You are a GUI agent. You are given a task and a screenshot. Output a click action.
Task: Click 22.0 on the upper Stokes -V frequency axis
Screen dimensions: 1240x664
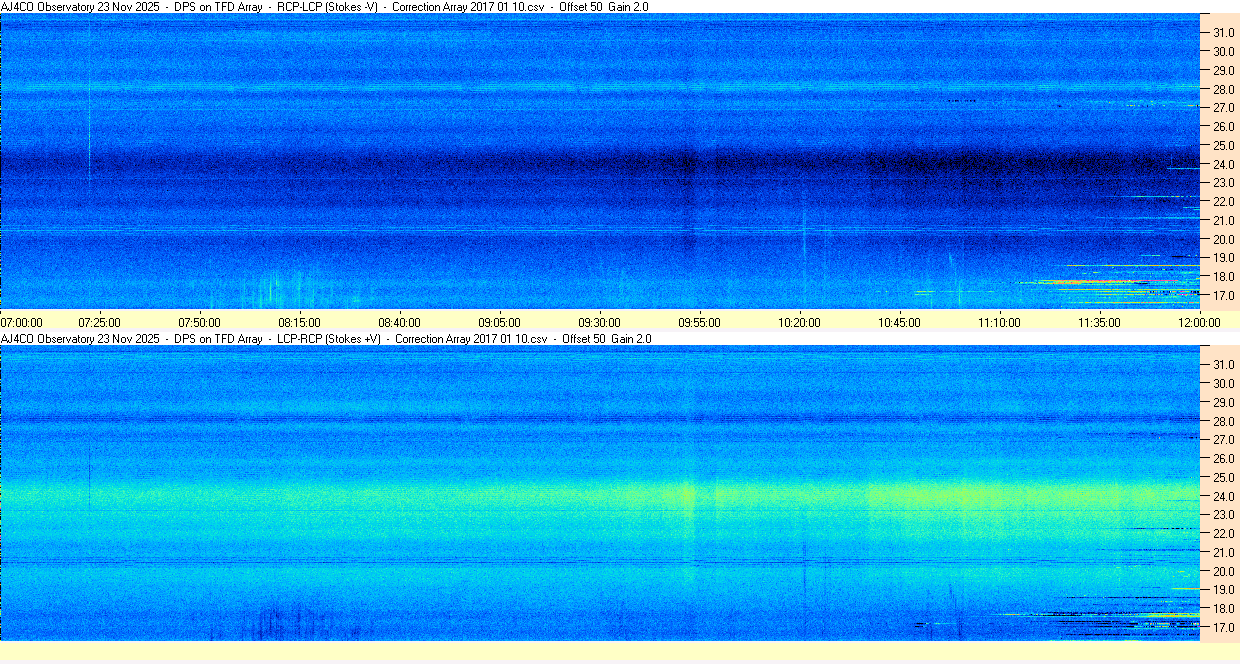[x=1224, y=202]
